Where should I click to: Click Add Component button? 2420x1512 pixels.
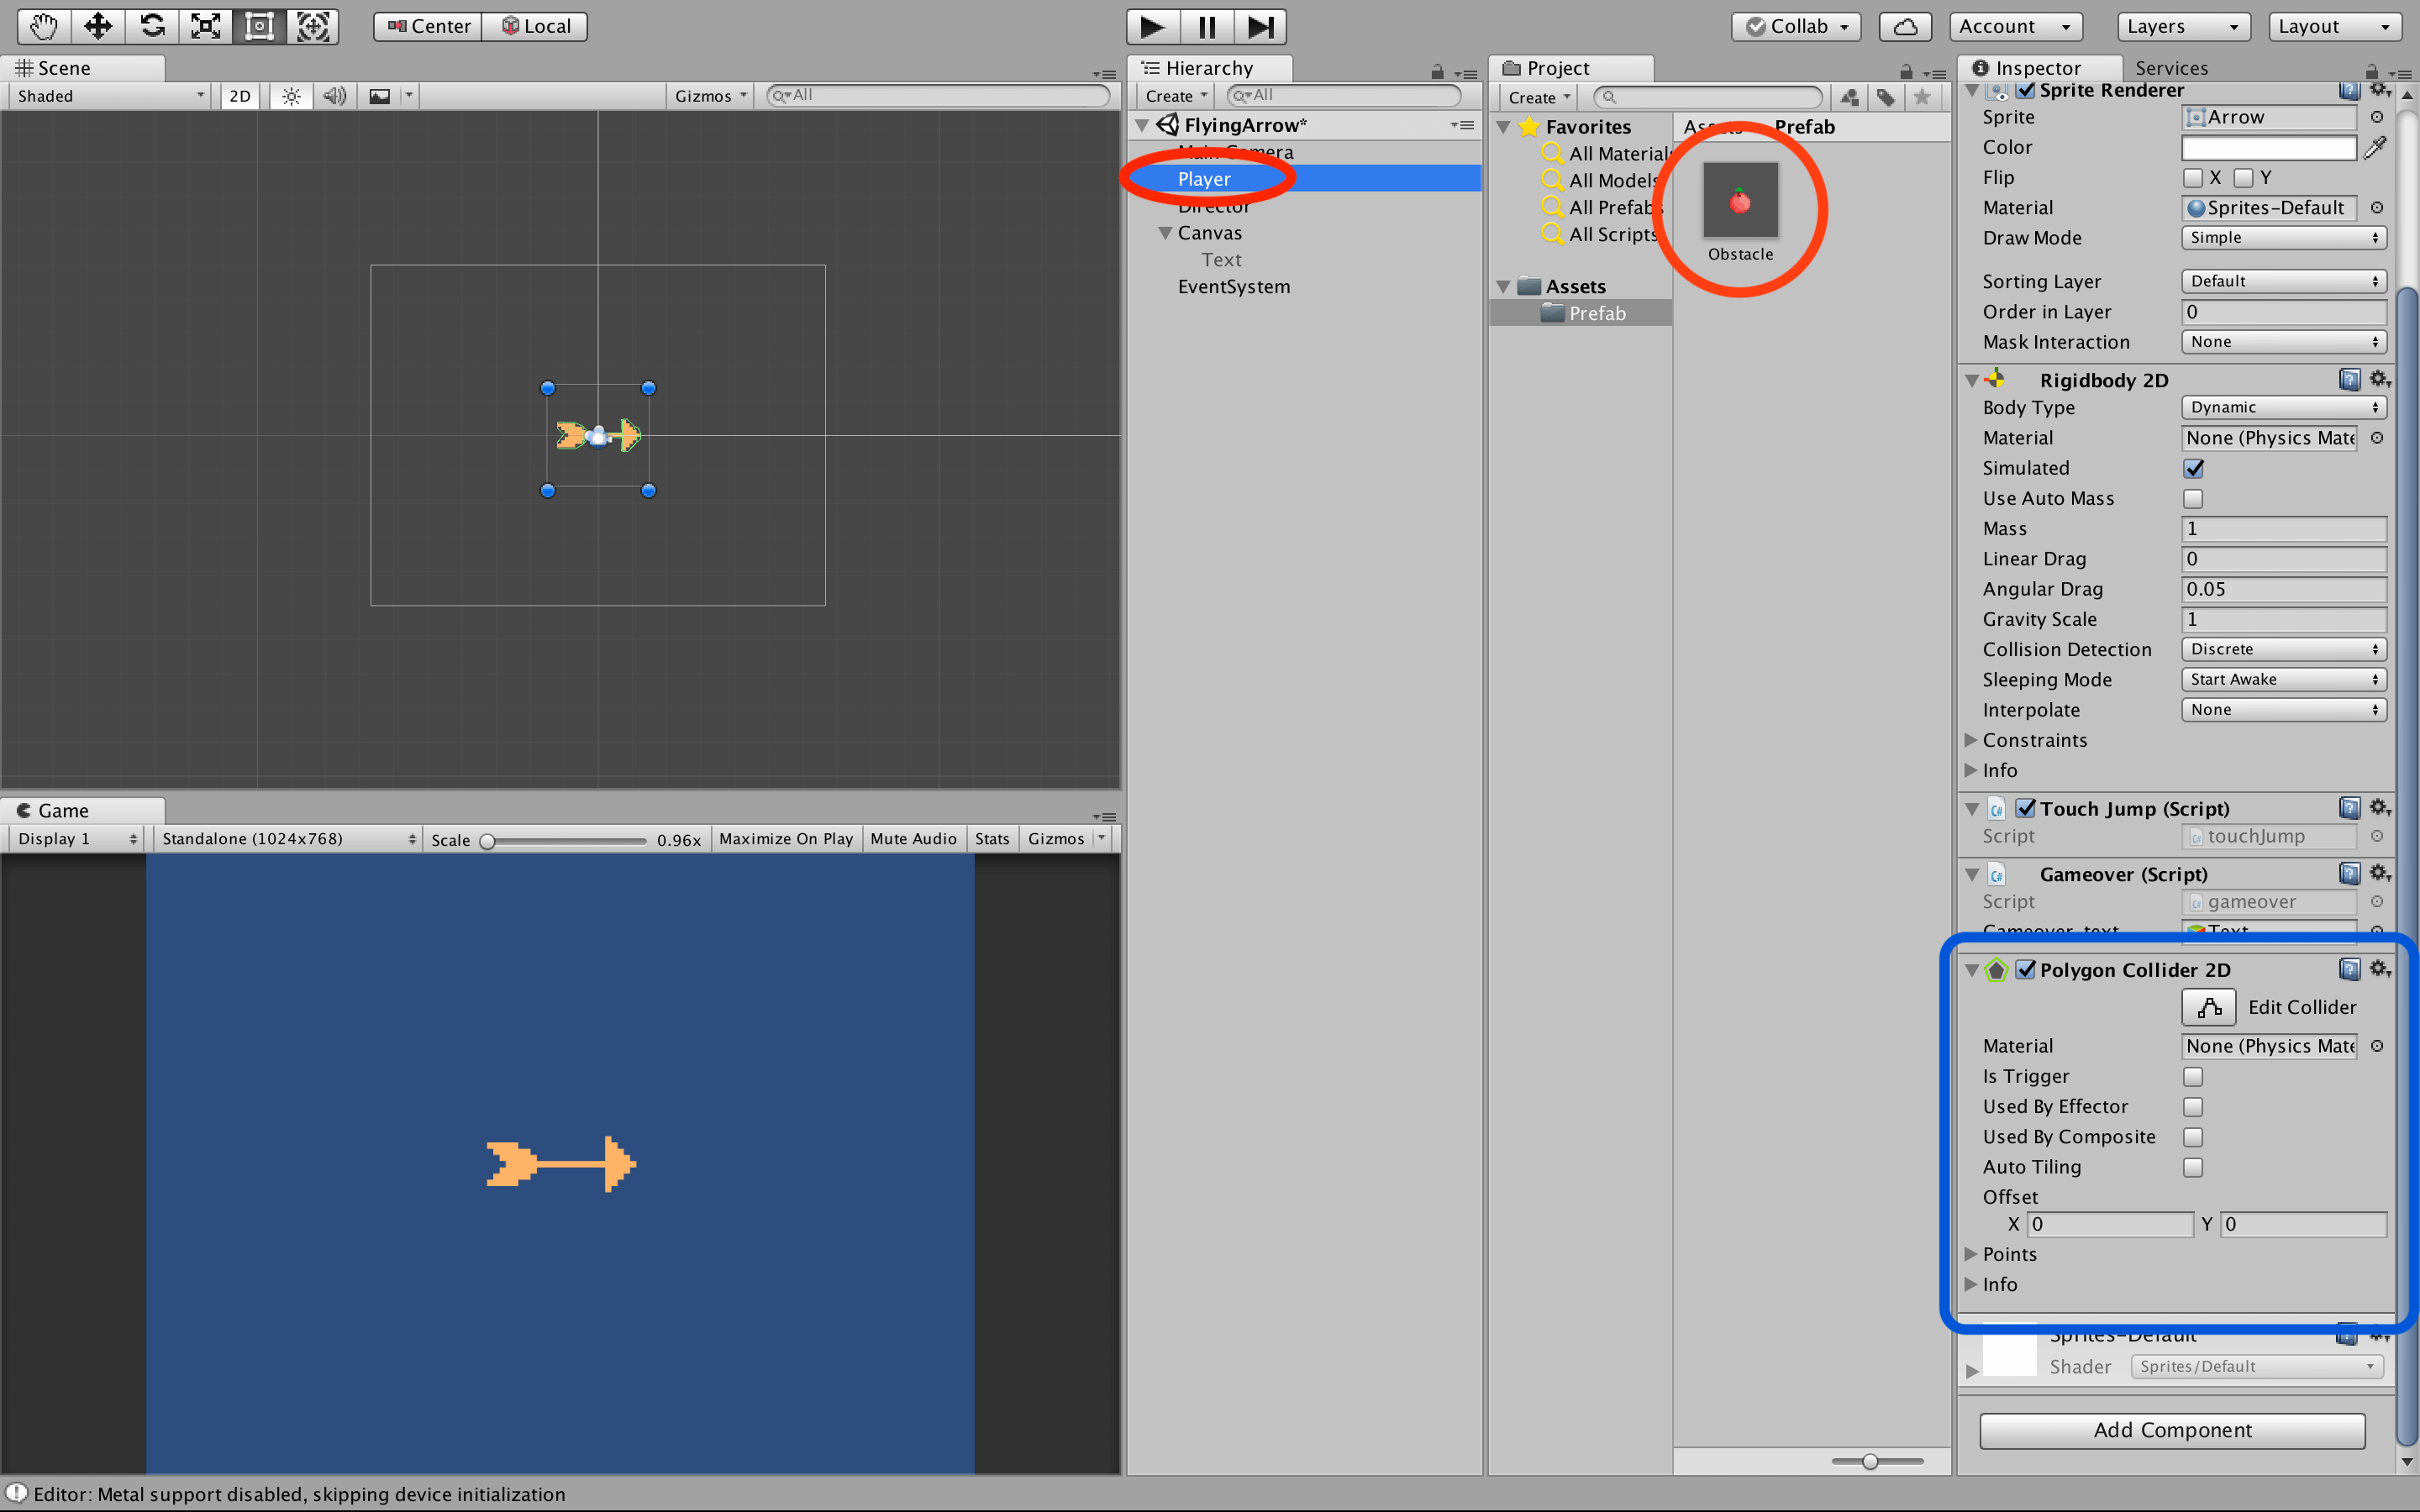click(2173, 1431)
